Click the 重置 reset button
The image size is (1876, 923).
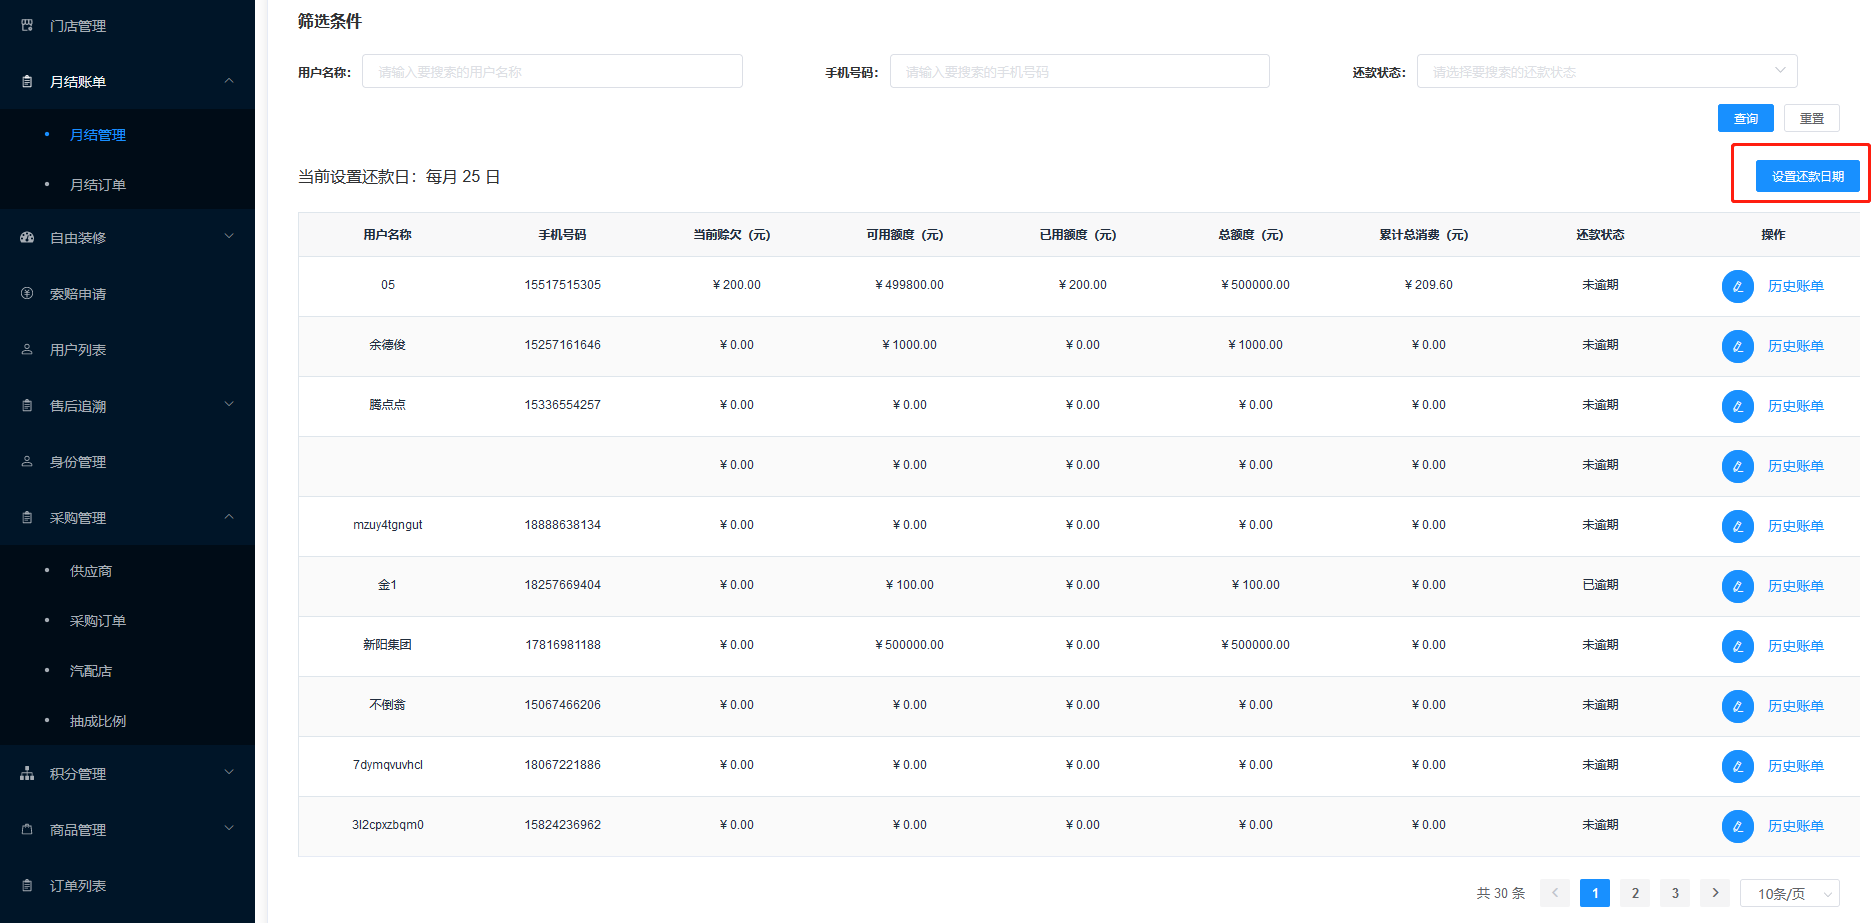pyautogui.click(x=1812, y=118)
